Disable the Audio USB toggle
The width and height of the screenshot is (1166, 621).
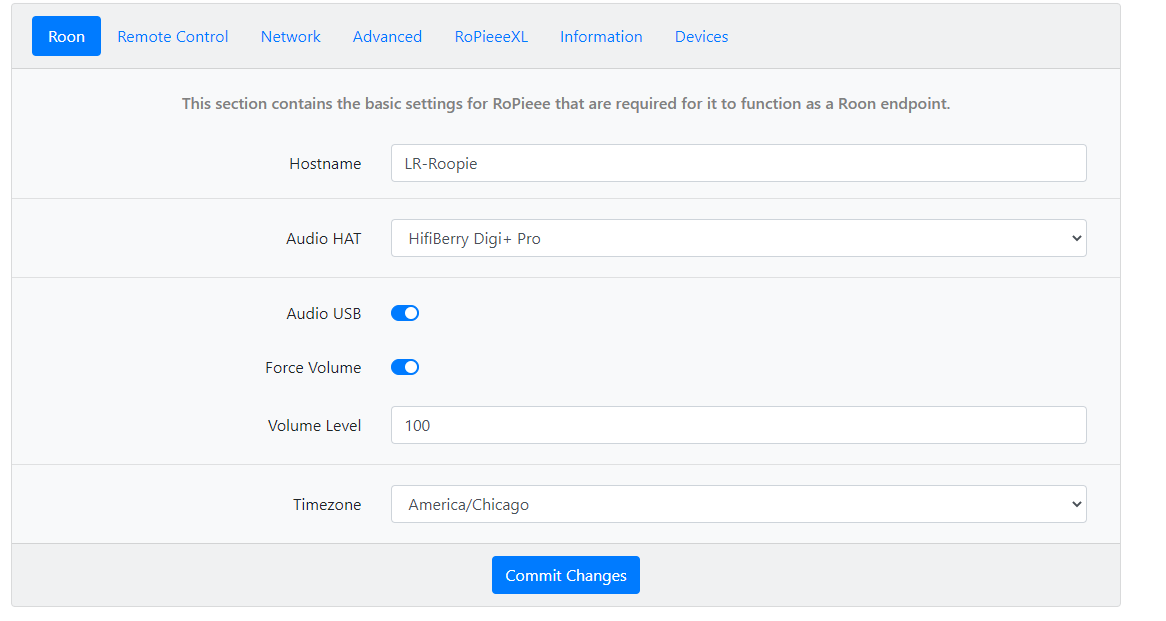tap(405, 313)
